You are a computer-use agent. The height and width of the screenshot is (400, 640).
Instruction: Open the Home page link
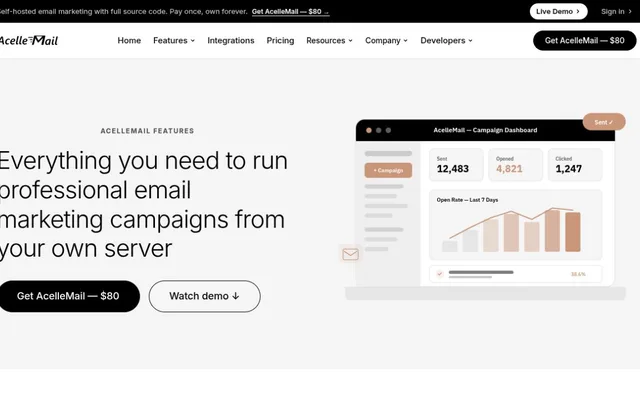click(129, 40)
